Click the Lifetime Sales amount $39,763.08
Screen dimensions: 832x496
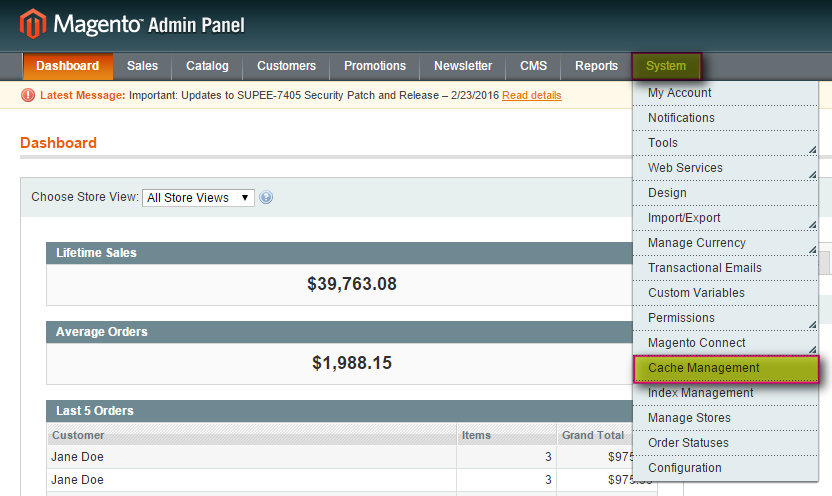[352, 284]
